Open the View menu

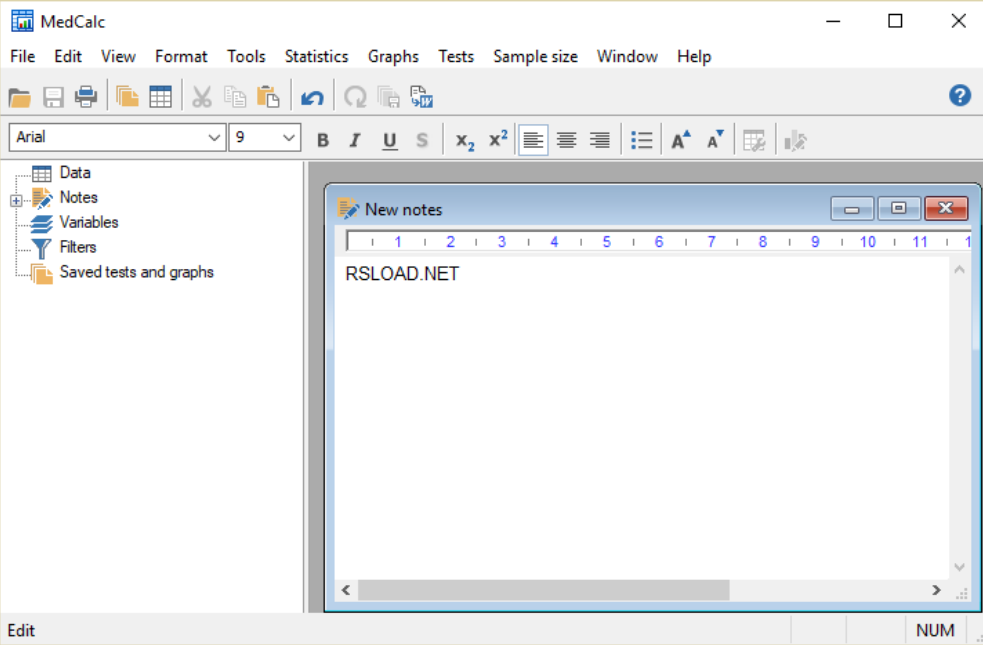[x=118, y=56]
